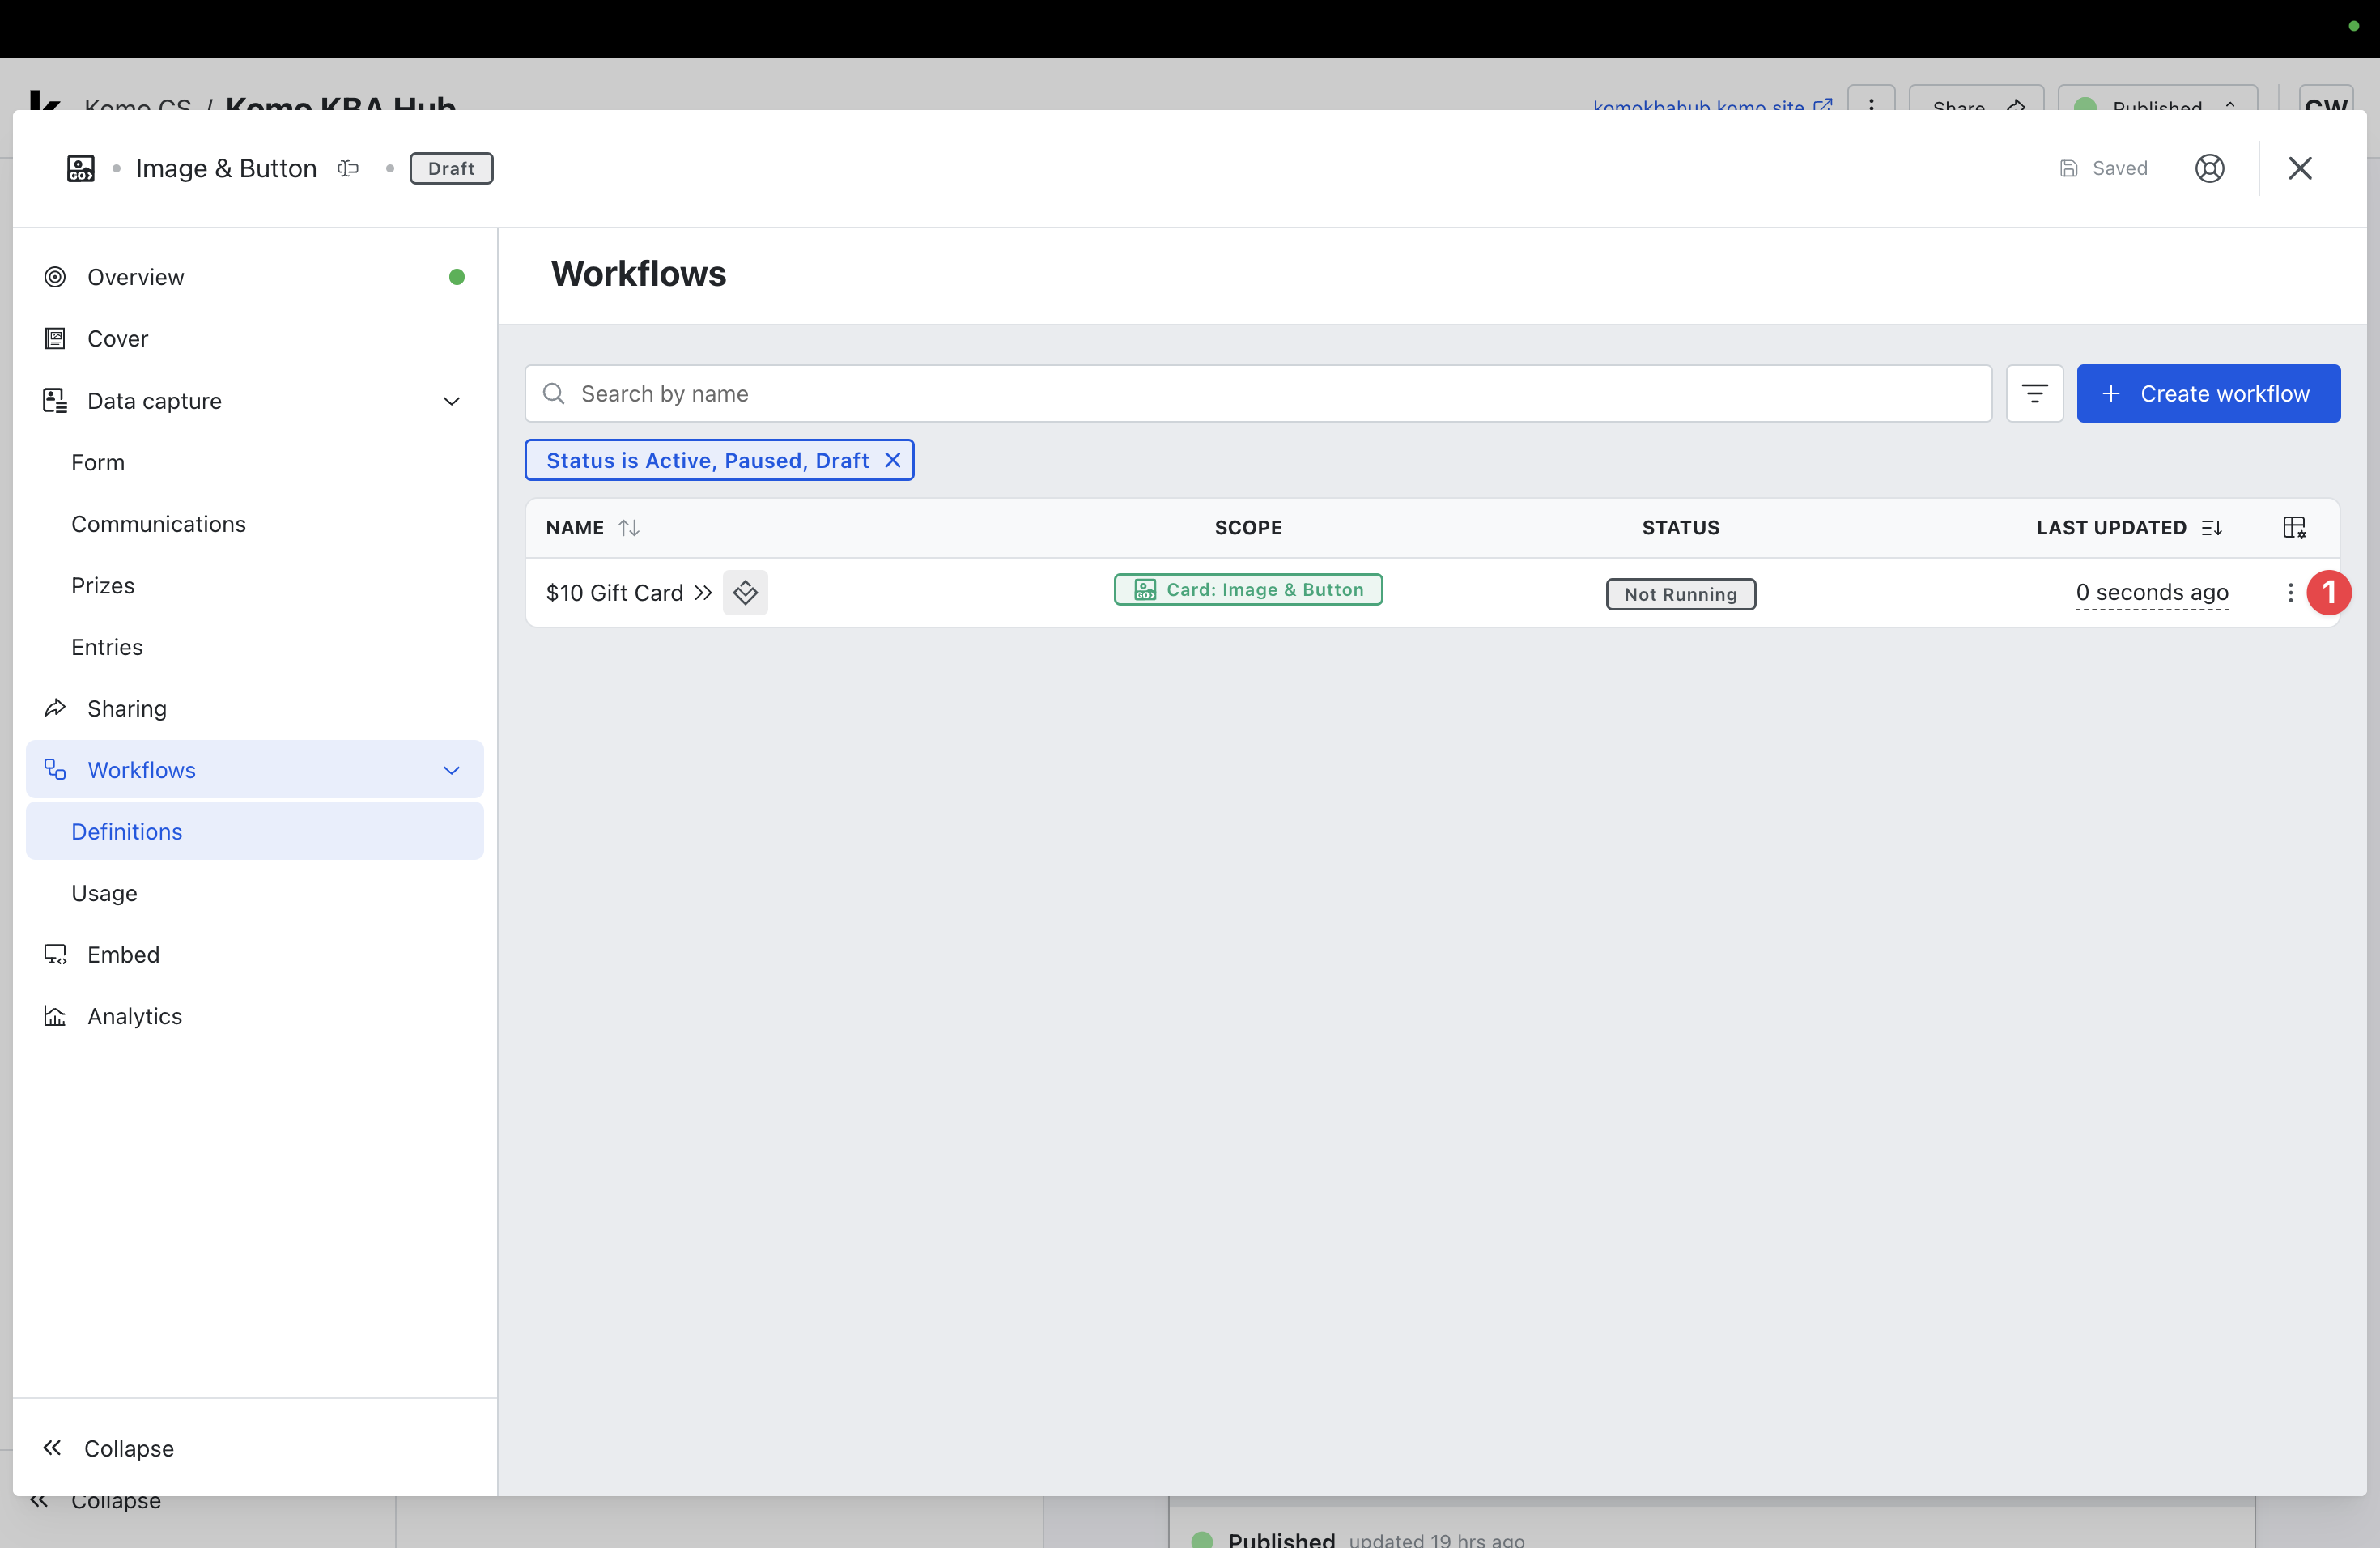The image size is (2380, 1548).
Task: Open three-dot menu for $10 Gift Card row
Action: pos(2290,592)
